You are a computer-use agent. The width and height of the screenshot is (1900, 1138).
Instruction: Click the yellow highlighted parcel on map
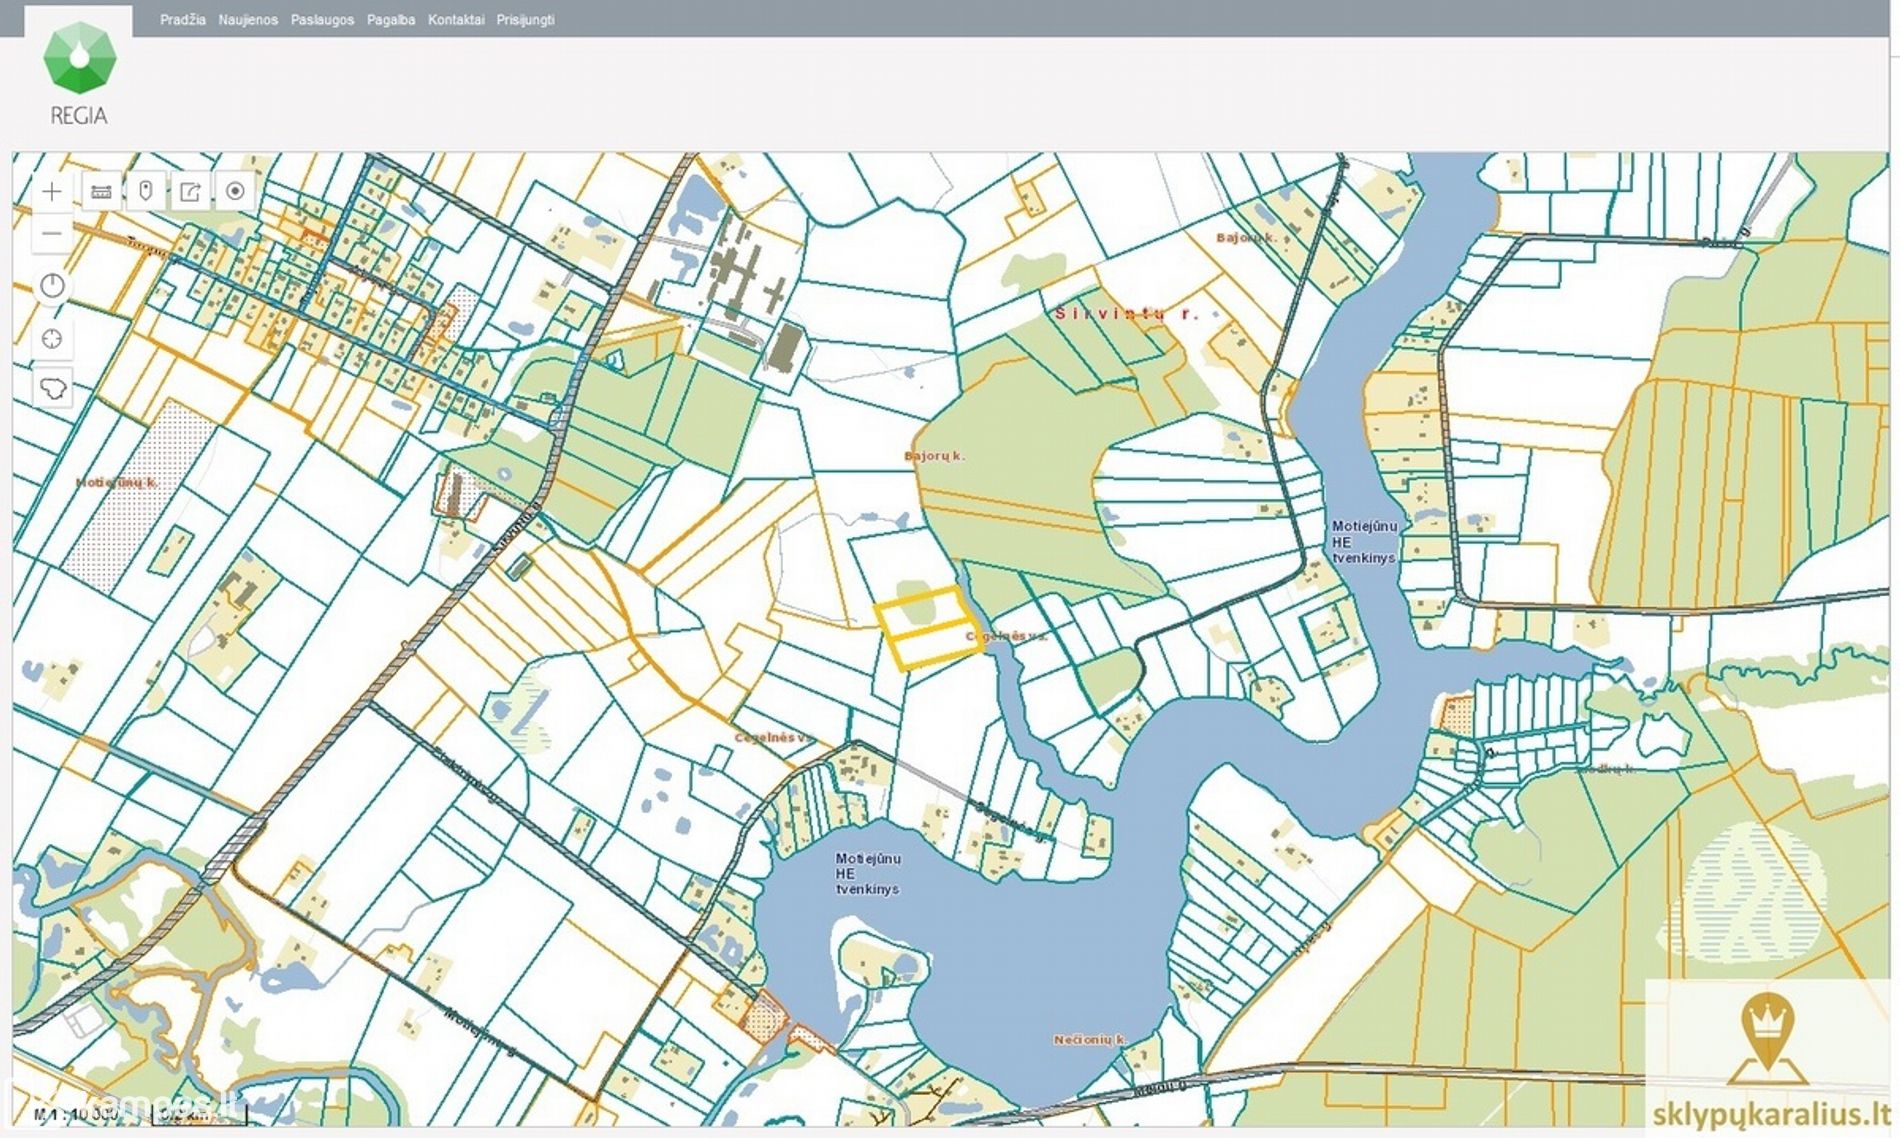[x=928, y=628]
